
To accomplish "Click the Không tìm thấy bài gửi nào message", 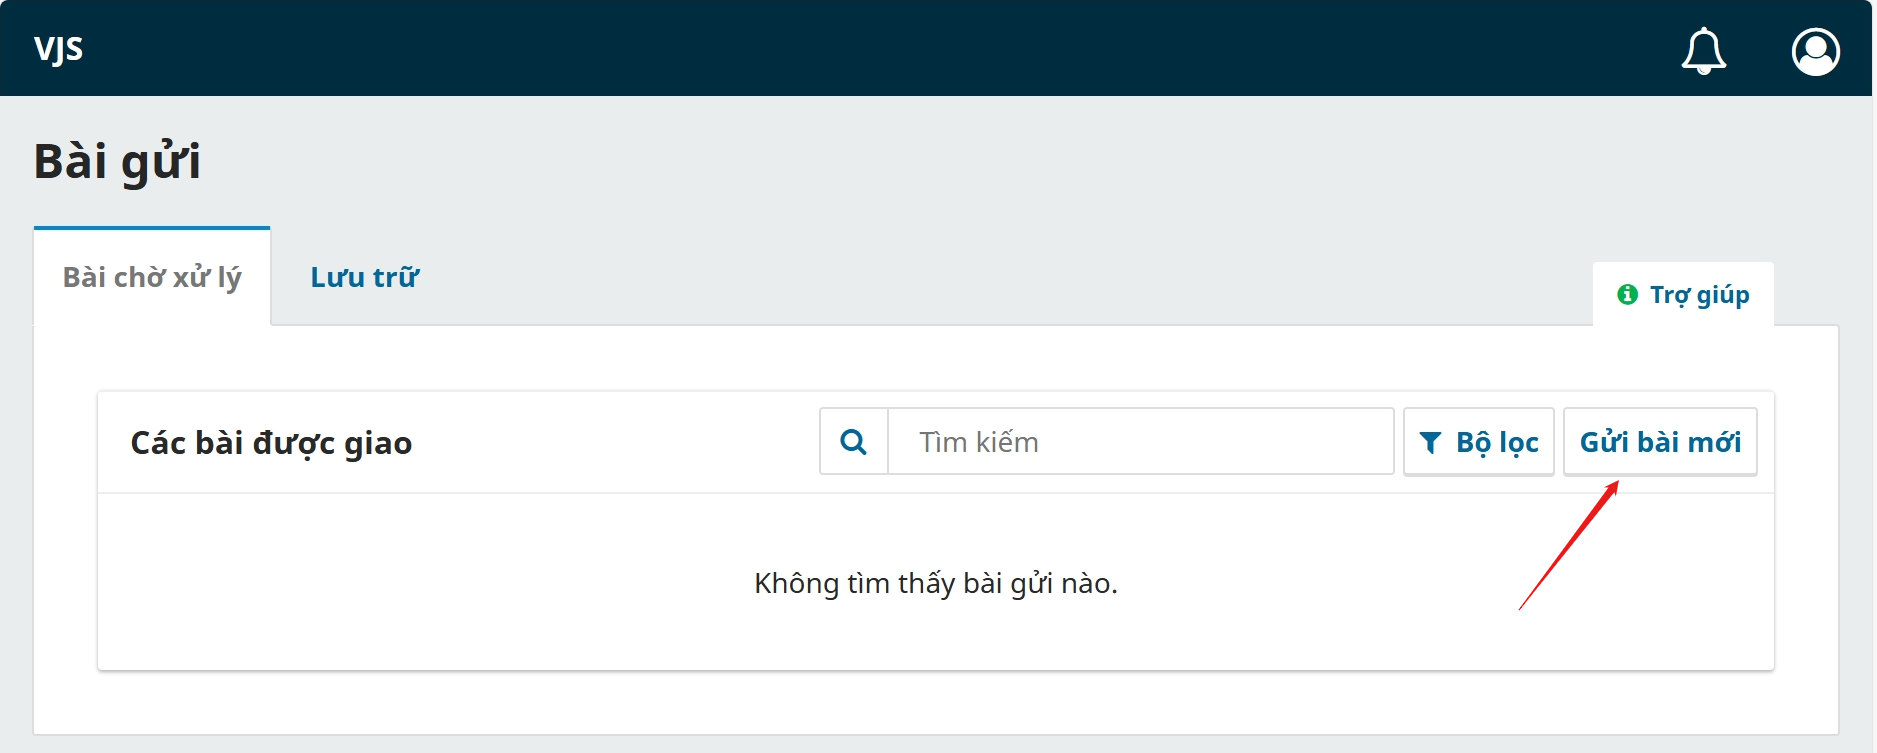I will click(935, 583).
